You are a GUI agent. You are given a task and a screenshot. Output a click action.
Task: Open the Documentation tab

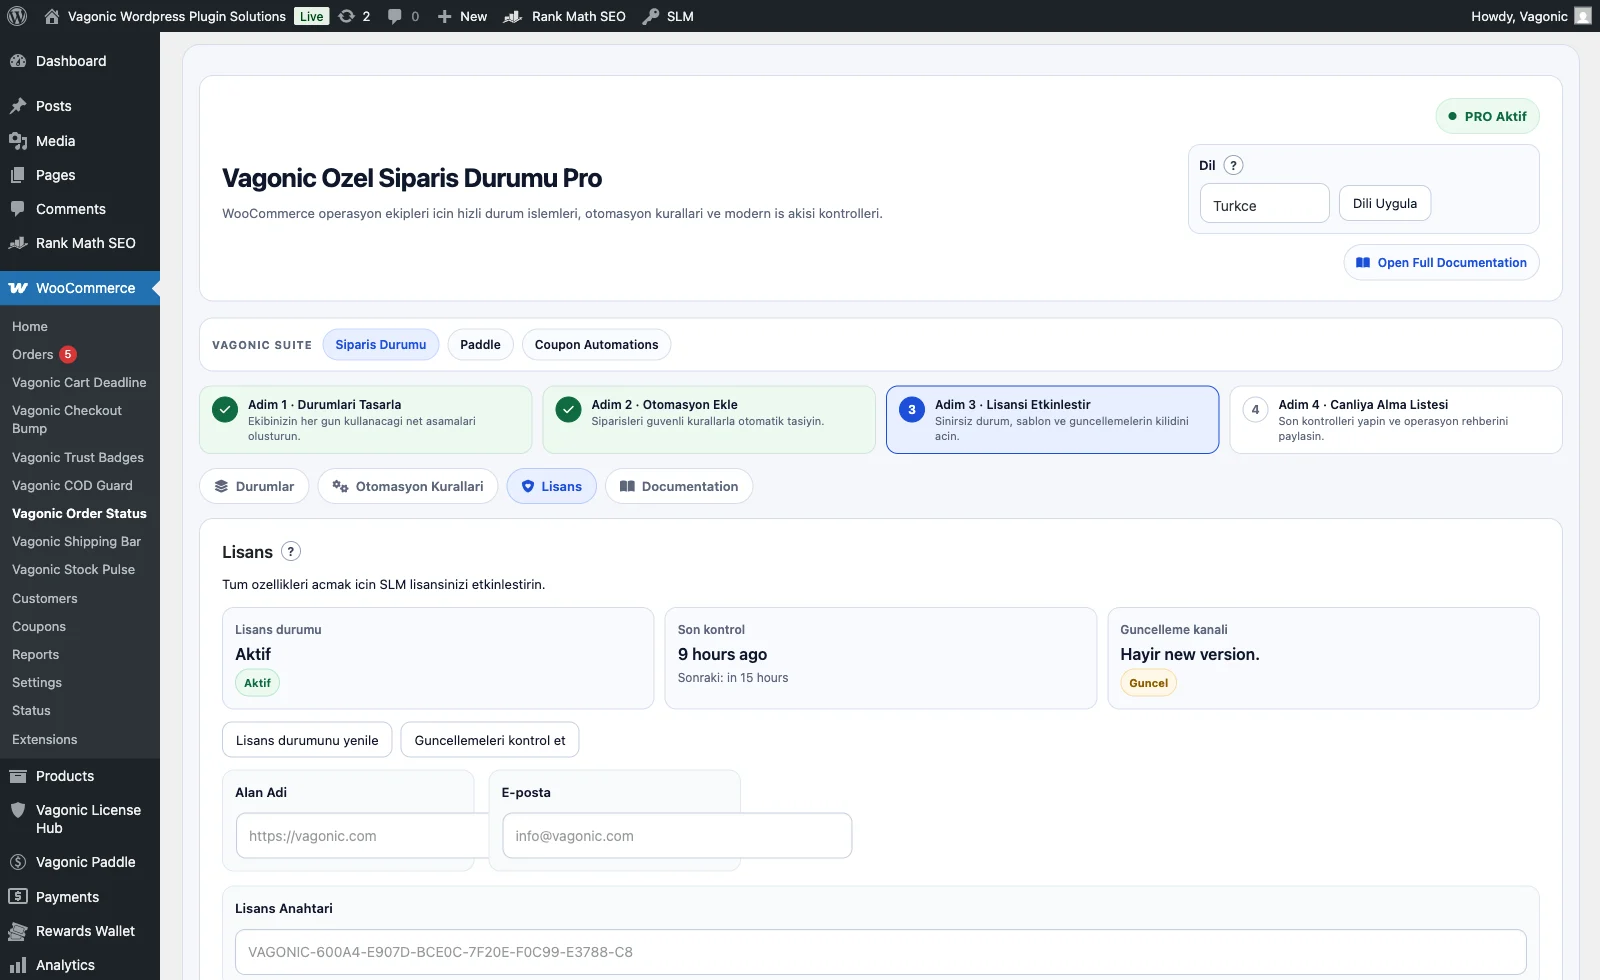pyautogui.click(x=679, y=486)
